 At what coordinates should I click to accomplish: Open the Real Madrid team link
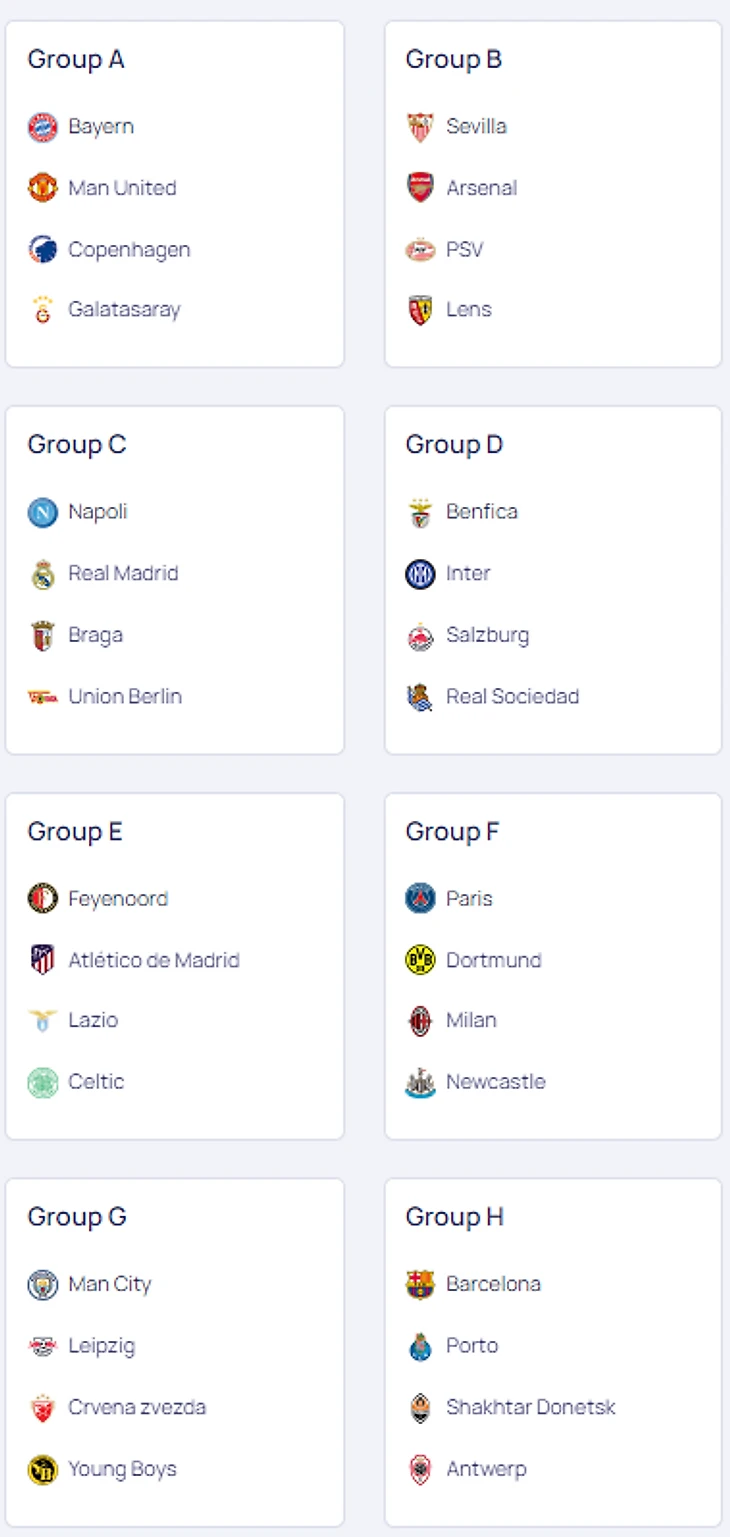[x=123, y=573]
